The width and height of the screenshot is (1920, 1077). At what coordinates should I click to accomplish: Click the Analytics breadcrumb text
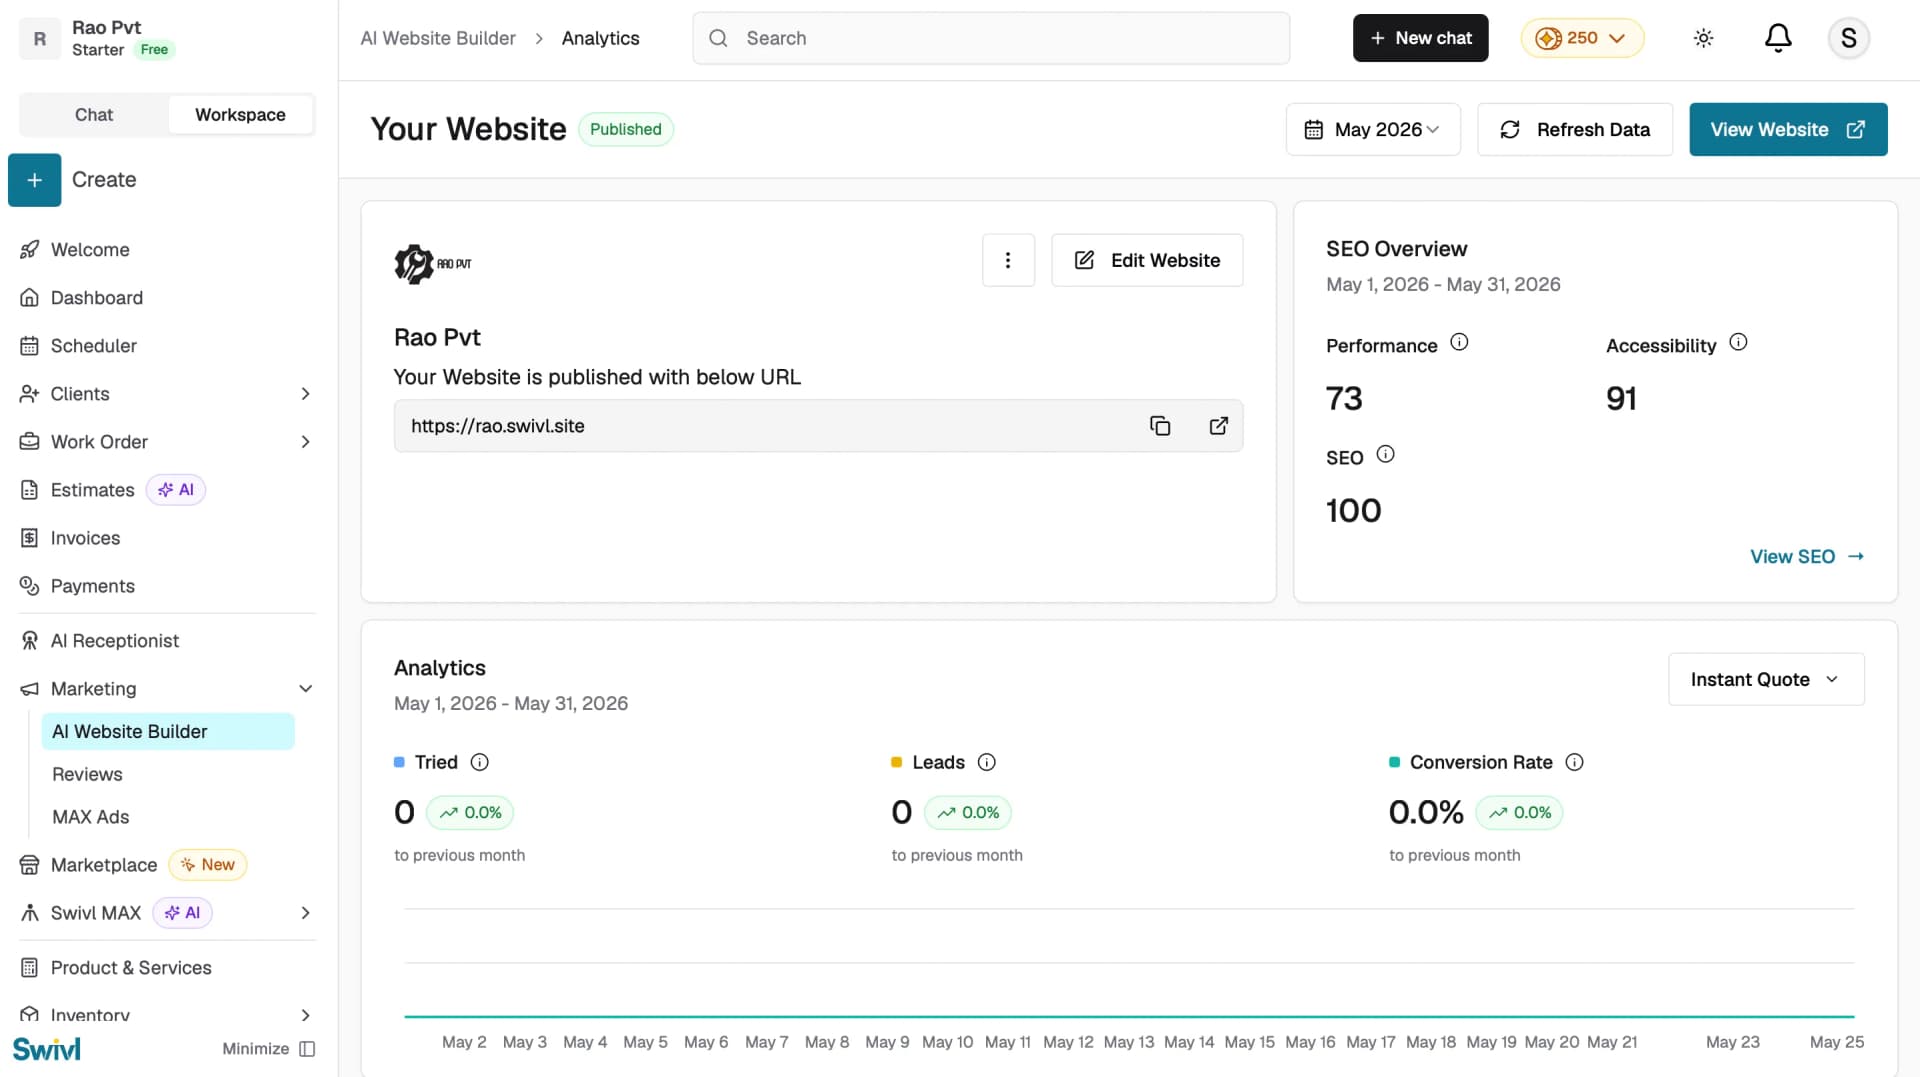[600, 38]
